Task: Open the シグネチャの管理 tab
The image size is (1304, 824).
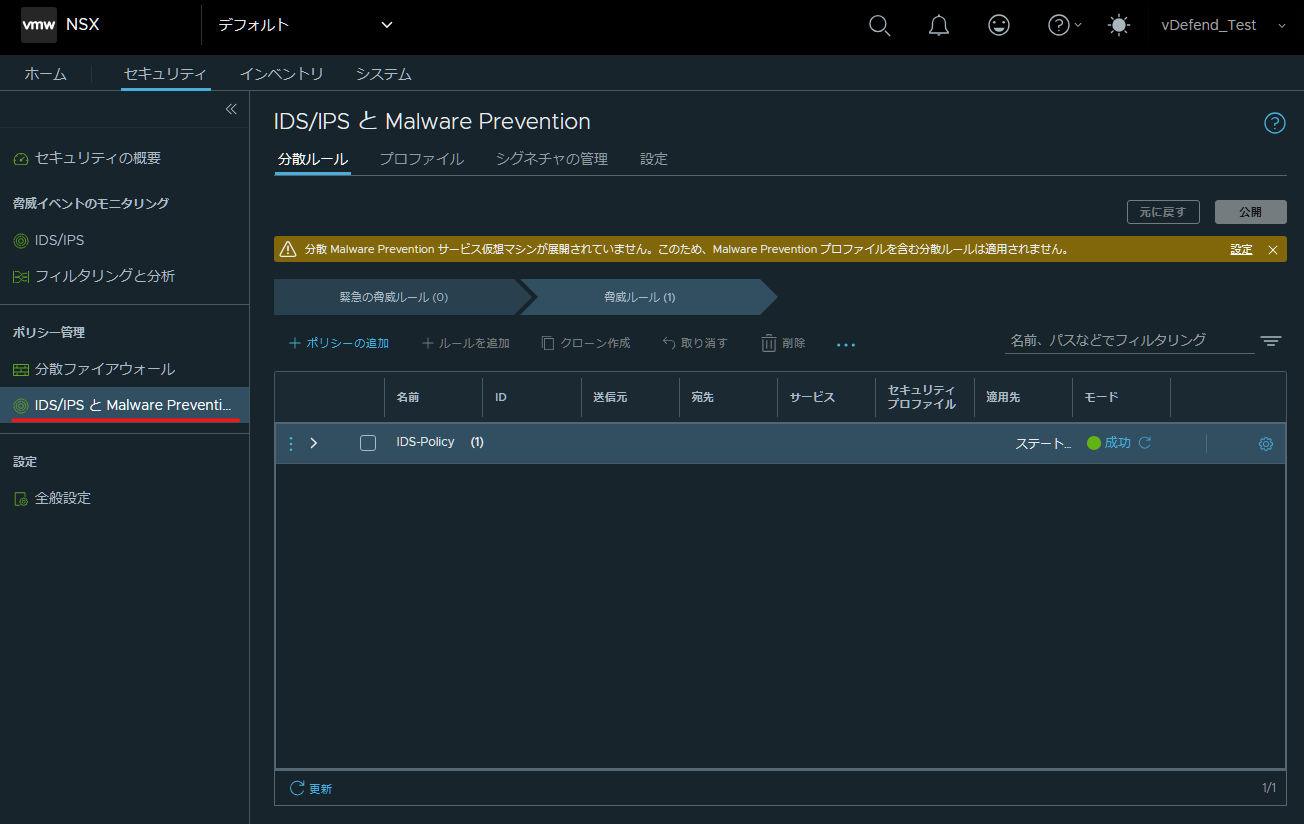Action: [x=551, y=159]
